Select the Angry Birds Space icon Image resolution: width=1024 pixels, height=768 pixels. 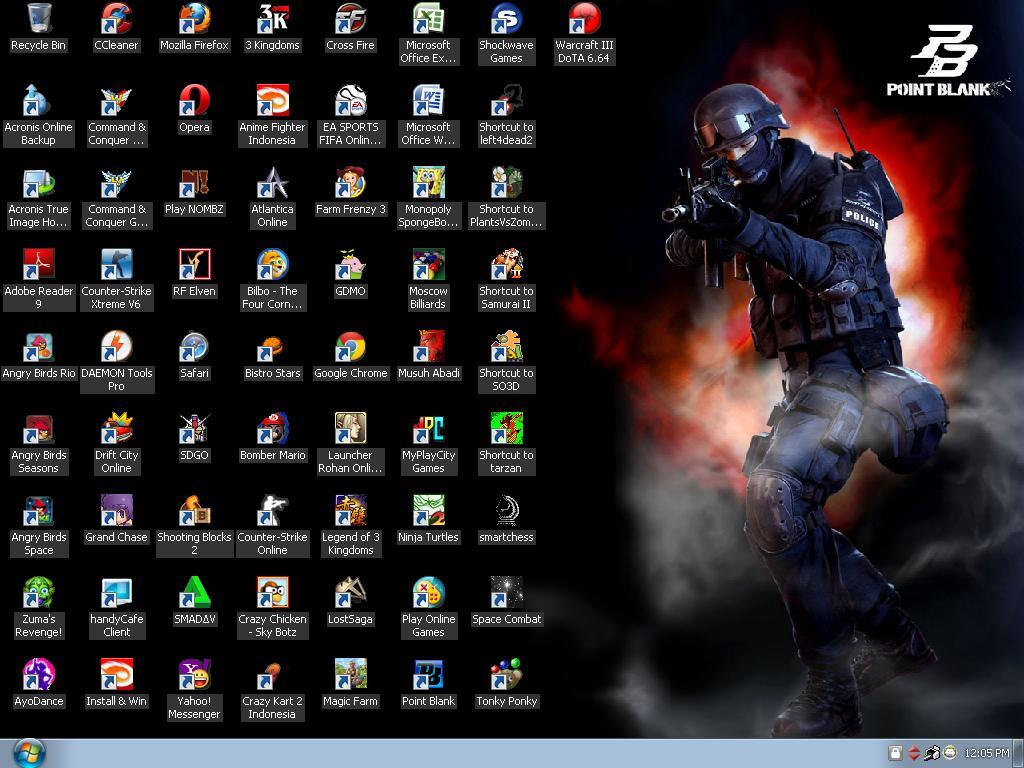(x=39, y=511)
